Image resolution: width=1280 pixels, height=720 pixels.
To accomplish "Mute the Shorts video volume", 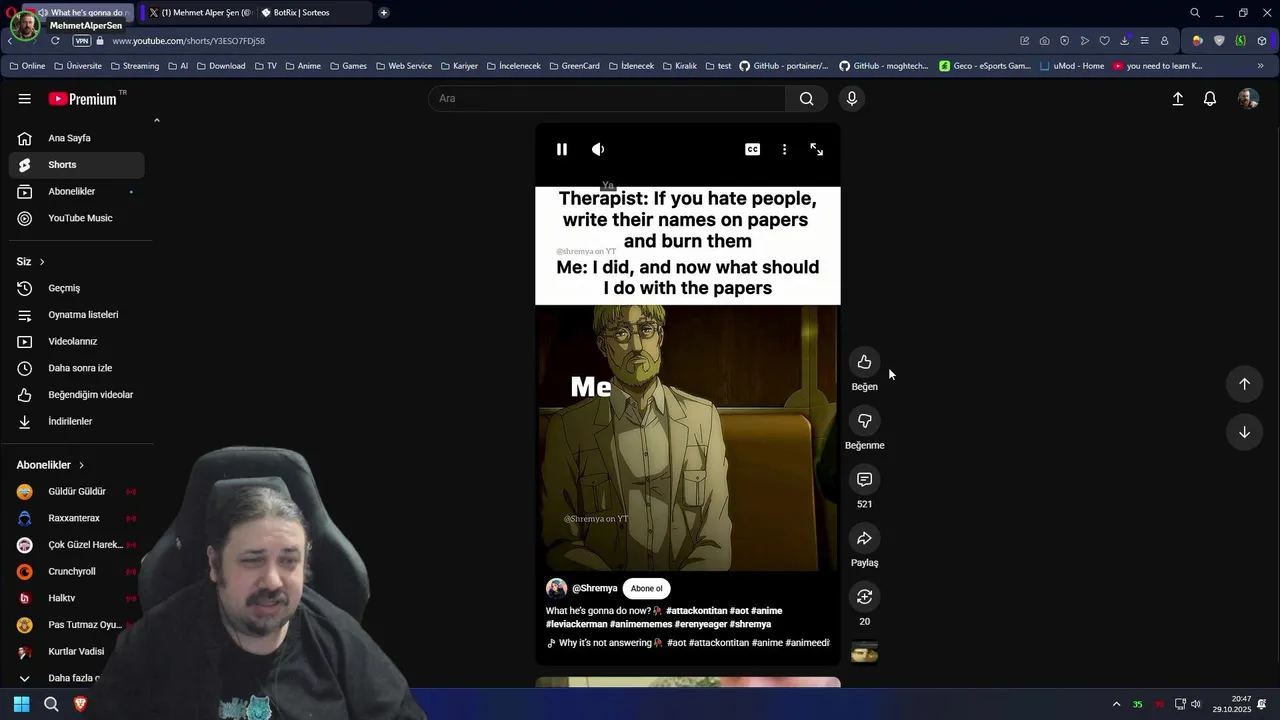I will tap(598, 149).
